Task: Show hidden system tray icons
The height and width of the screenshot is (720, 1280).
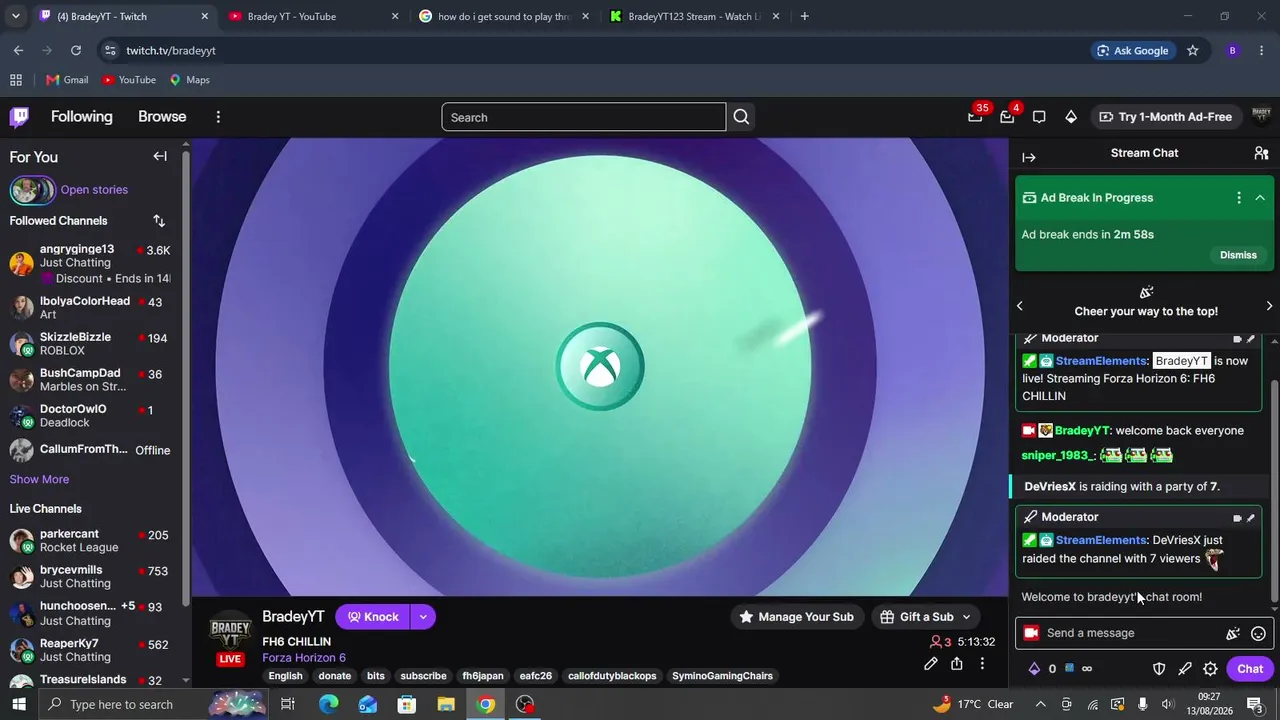Action: coord(1041,704)
